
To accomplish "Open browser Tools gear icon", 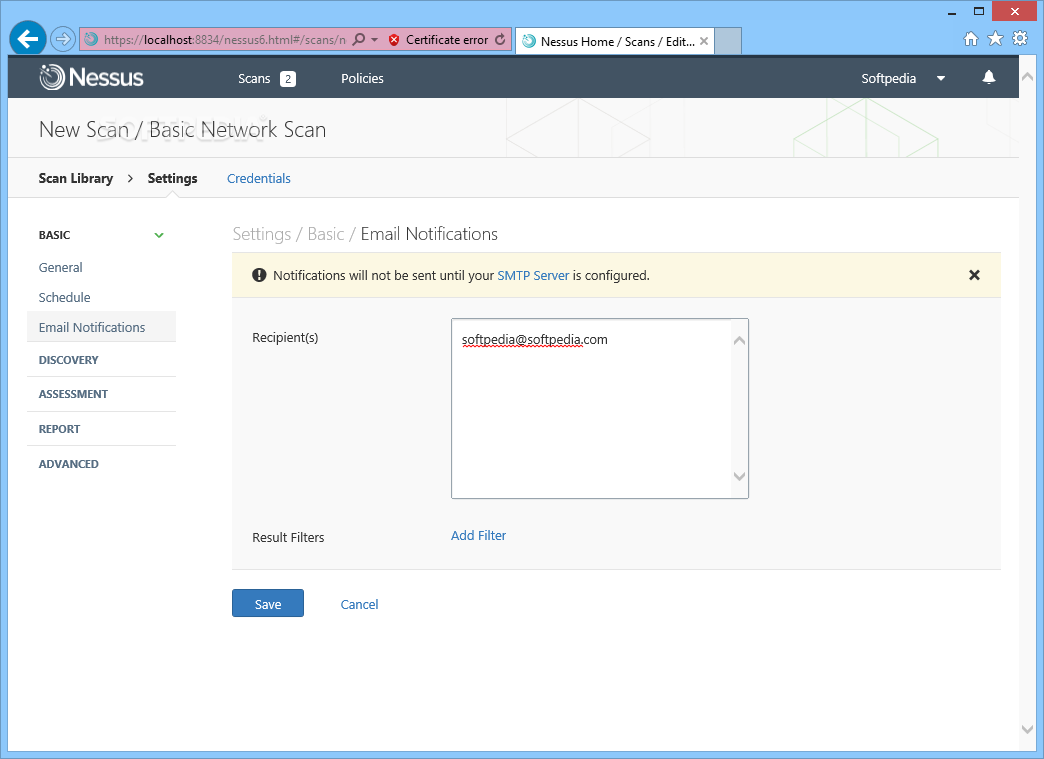I will (x=1020, y=39).
